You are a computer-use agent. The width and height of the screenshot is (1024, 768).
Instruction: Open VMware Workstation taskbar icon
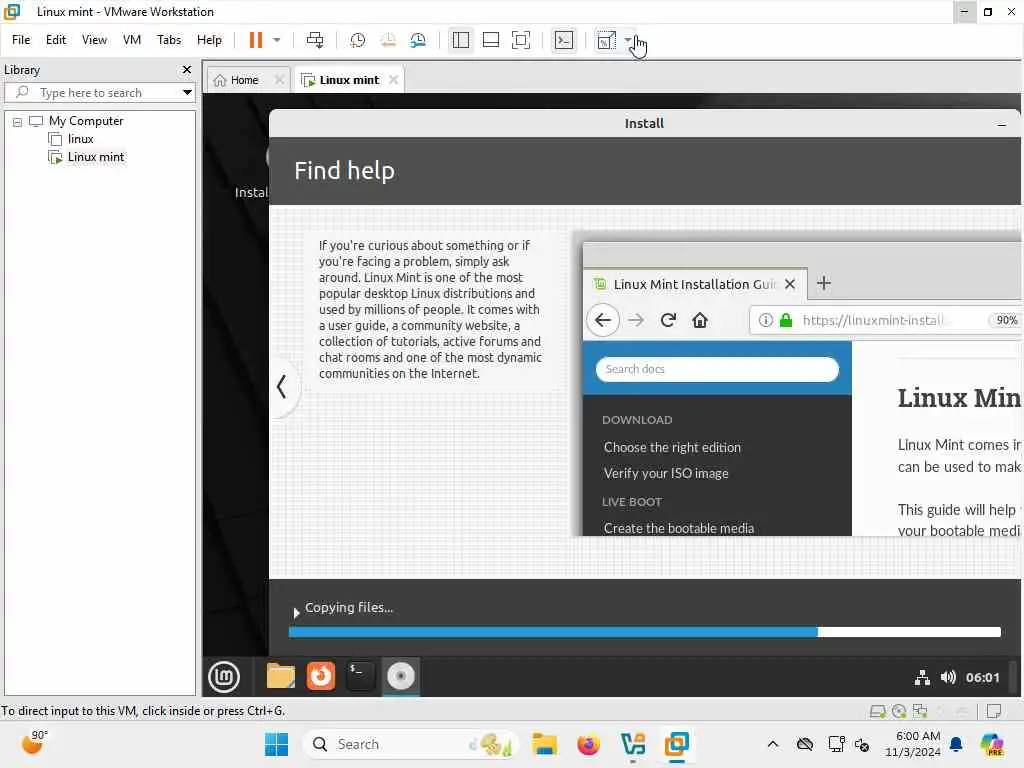pyautogui.click(x=677, y=744)
